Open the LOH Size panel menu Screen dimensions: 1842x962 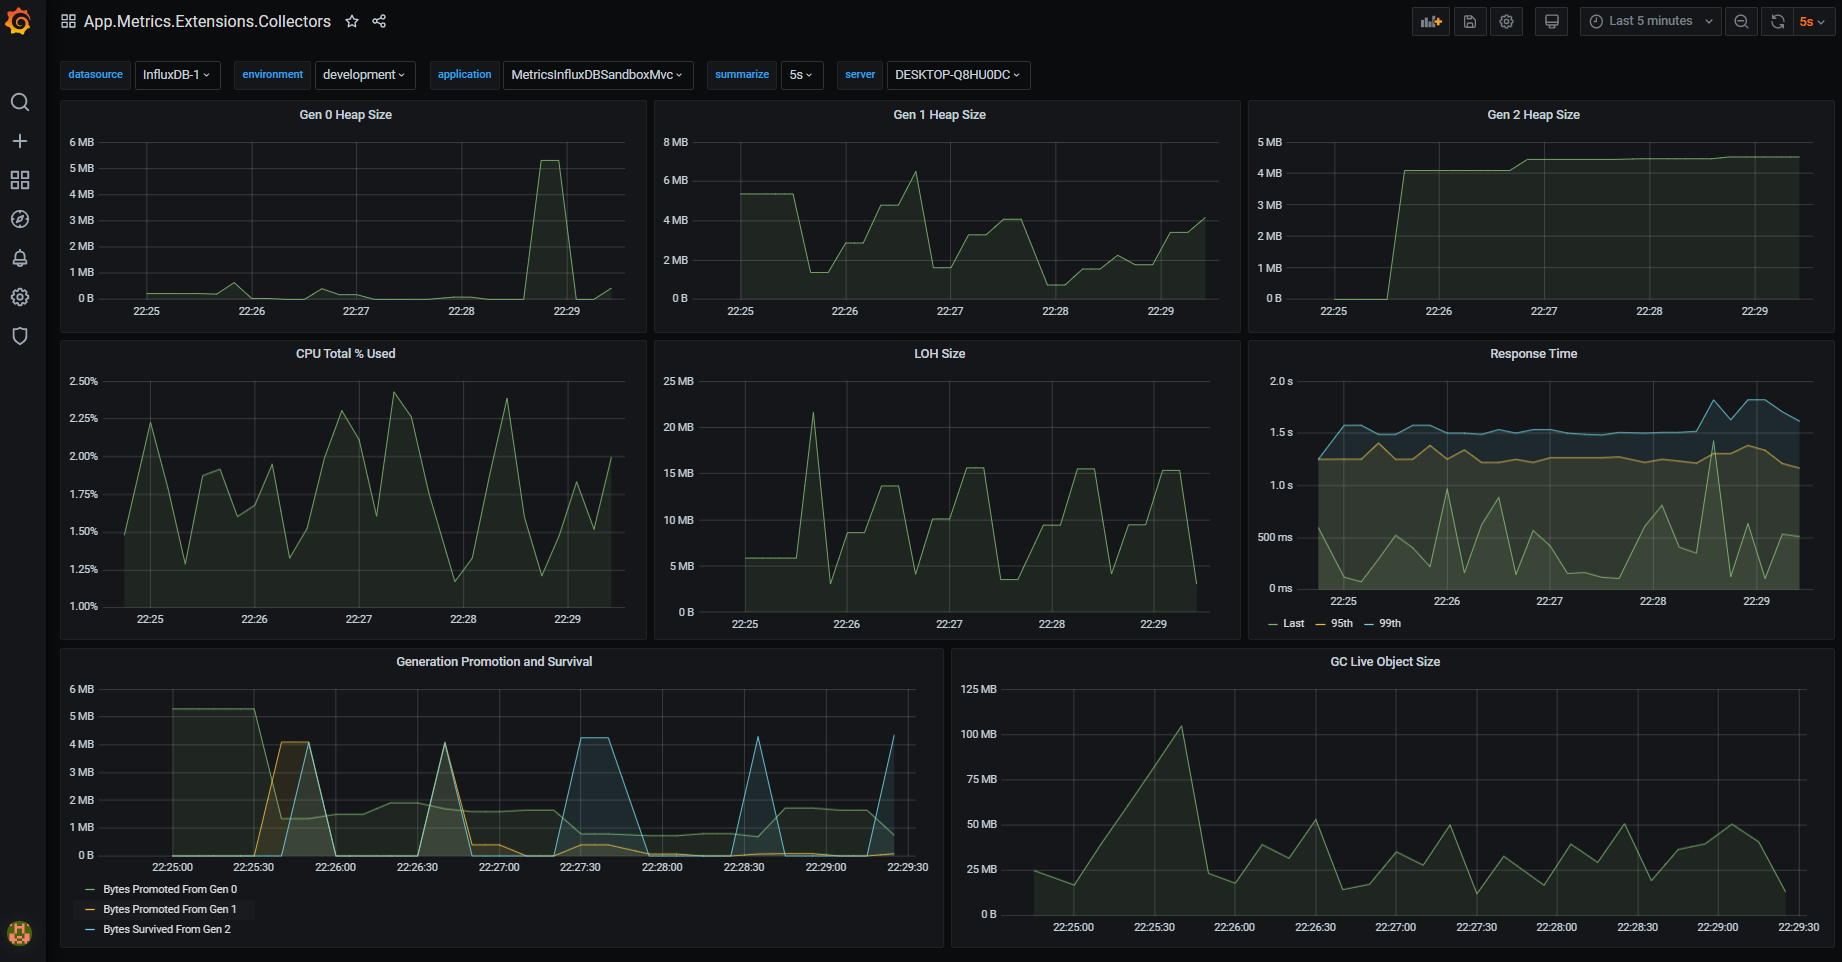939,354
